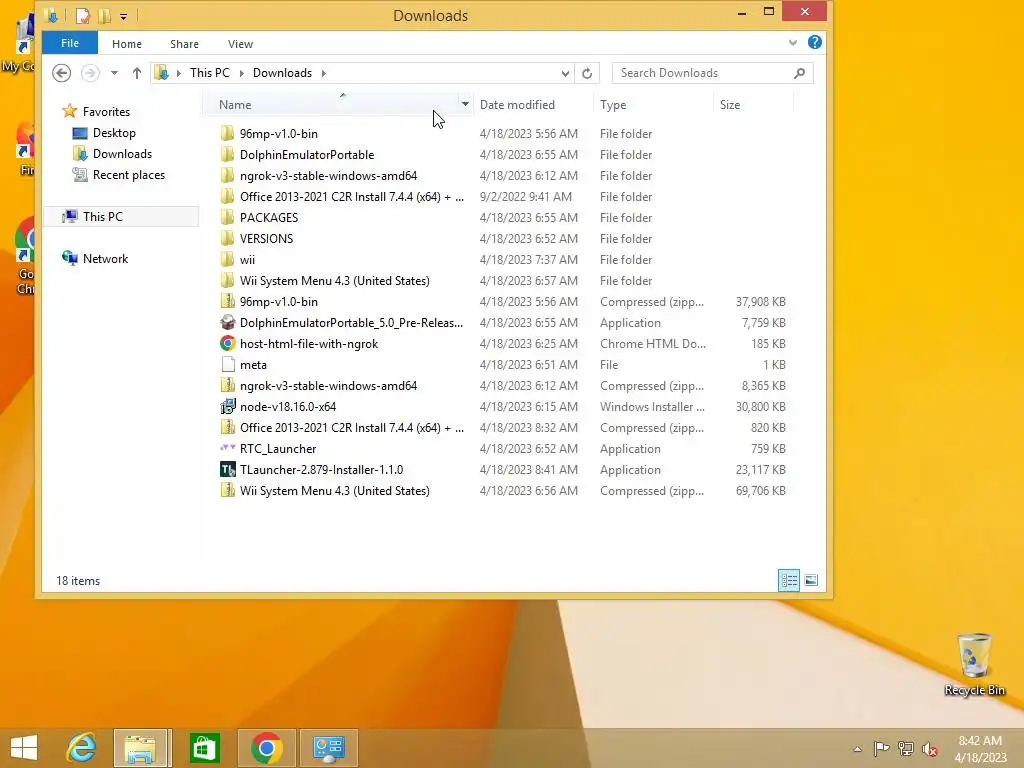Viewport: 1024px width, 768px height.
Task: Click the New Folder quick access icon
Action: click(x=104, y=16)
